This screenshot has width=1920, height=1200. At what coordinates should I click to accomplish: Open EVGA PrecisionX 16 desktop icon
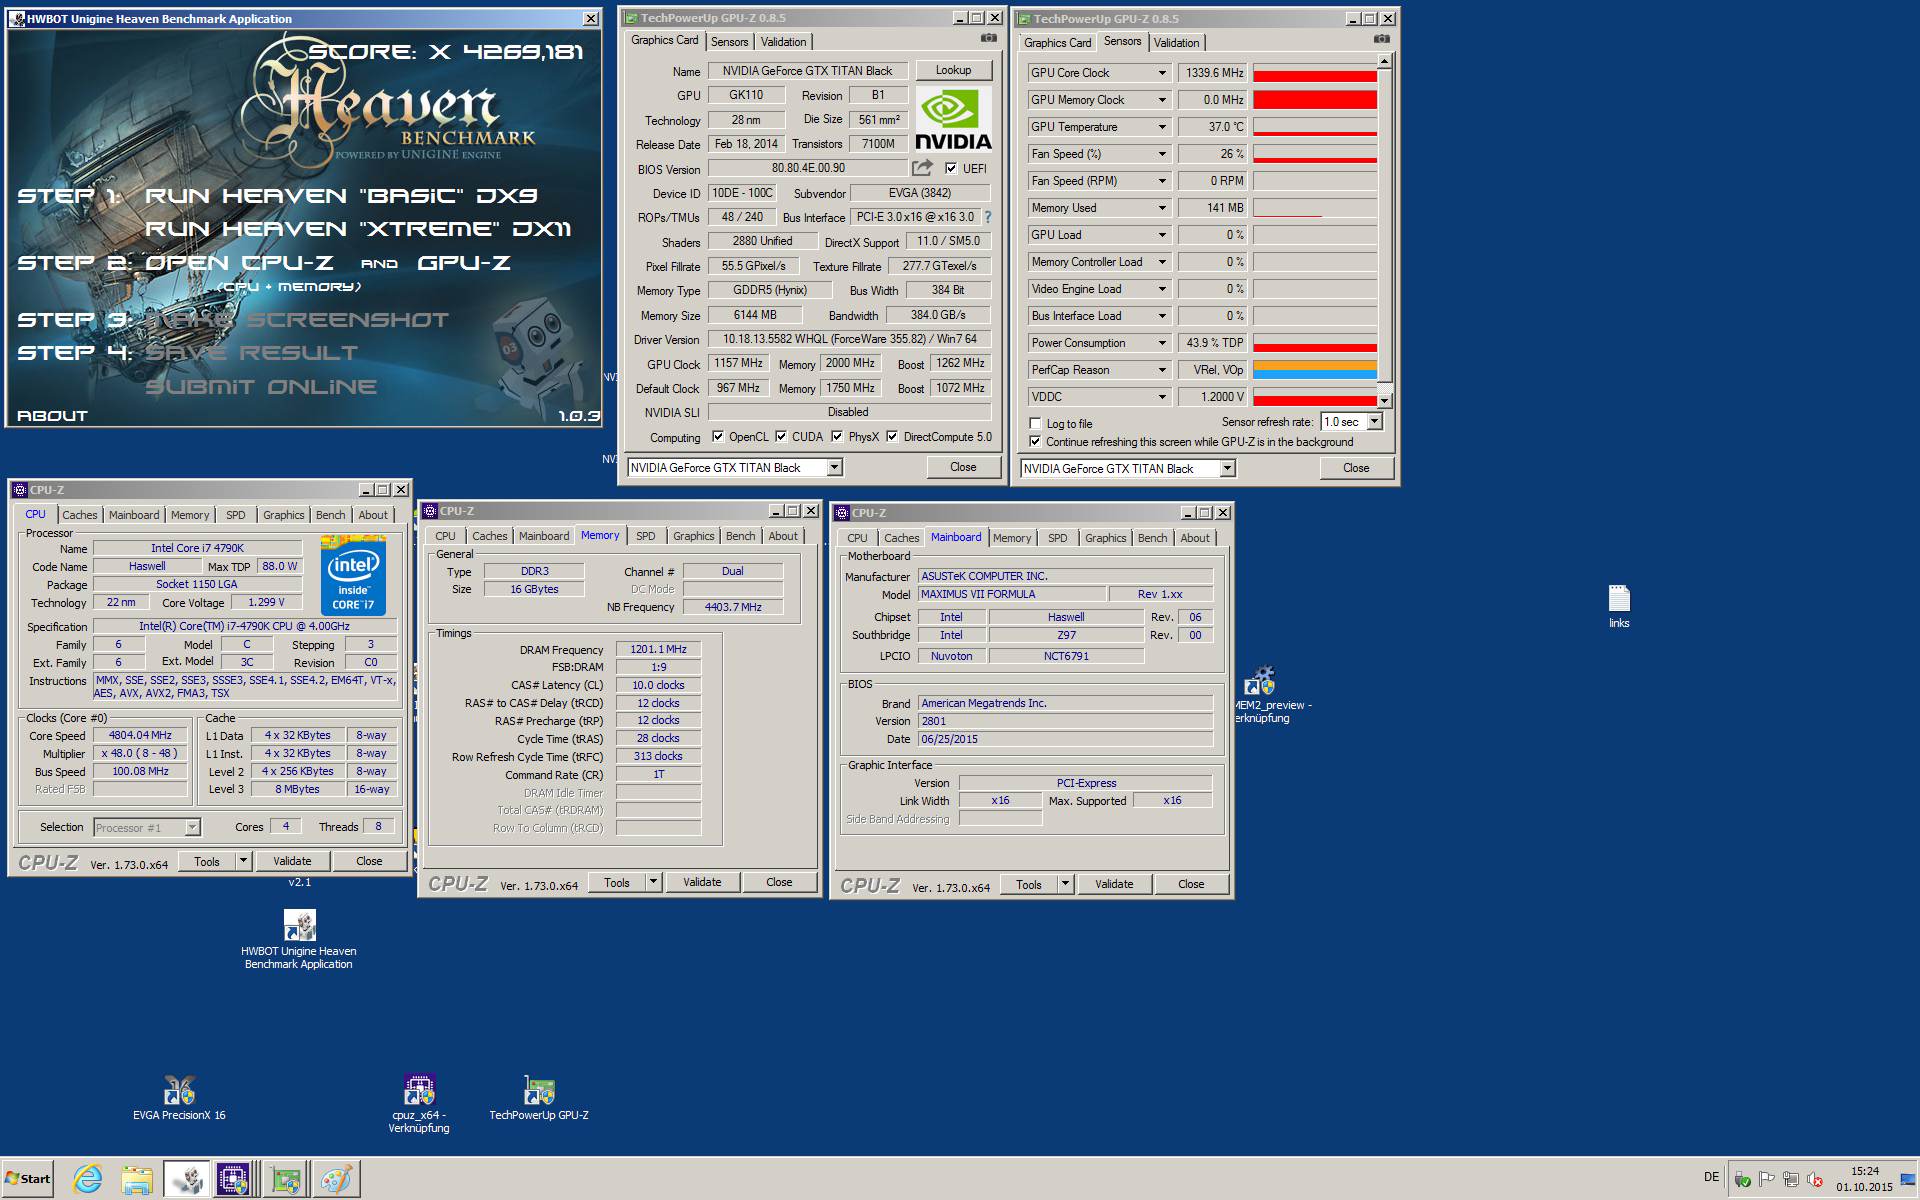pos(179,1097)
